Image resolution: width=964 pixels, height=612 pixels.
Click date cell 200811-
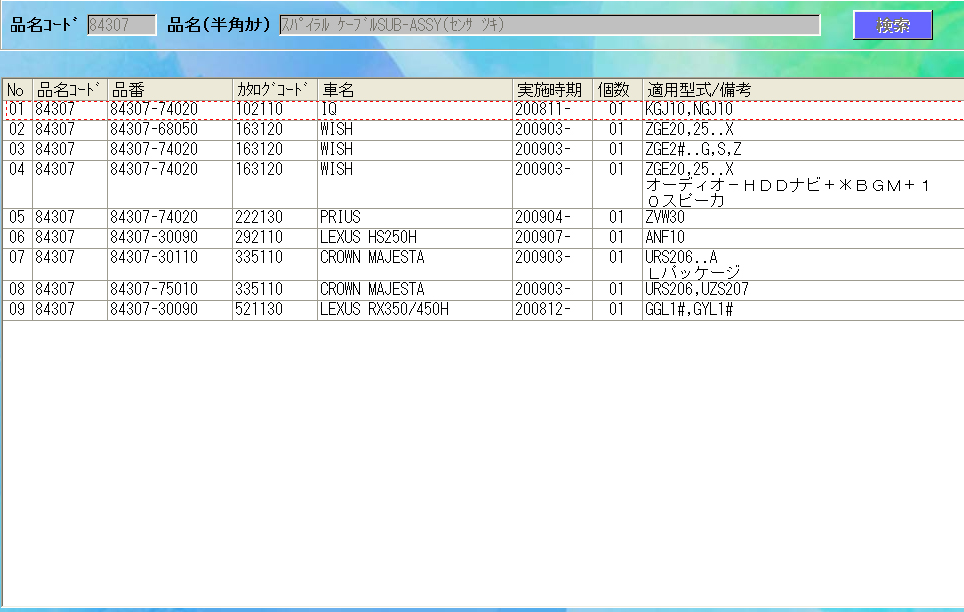(x=552, y=110)
